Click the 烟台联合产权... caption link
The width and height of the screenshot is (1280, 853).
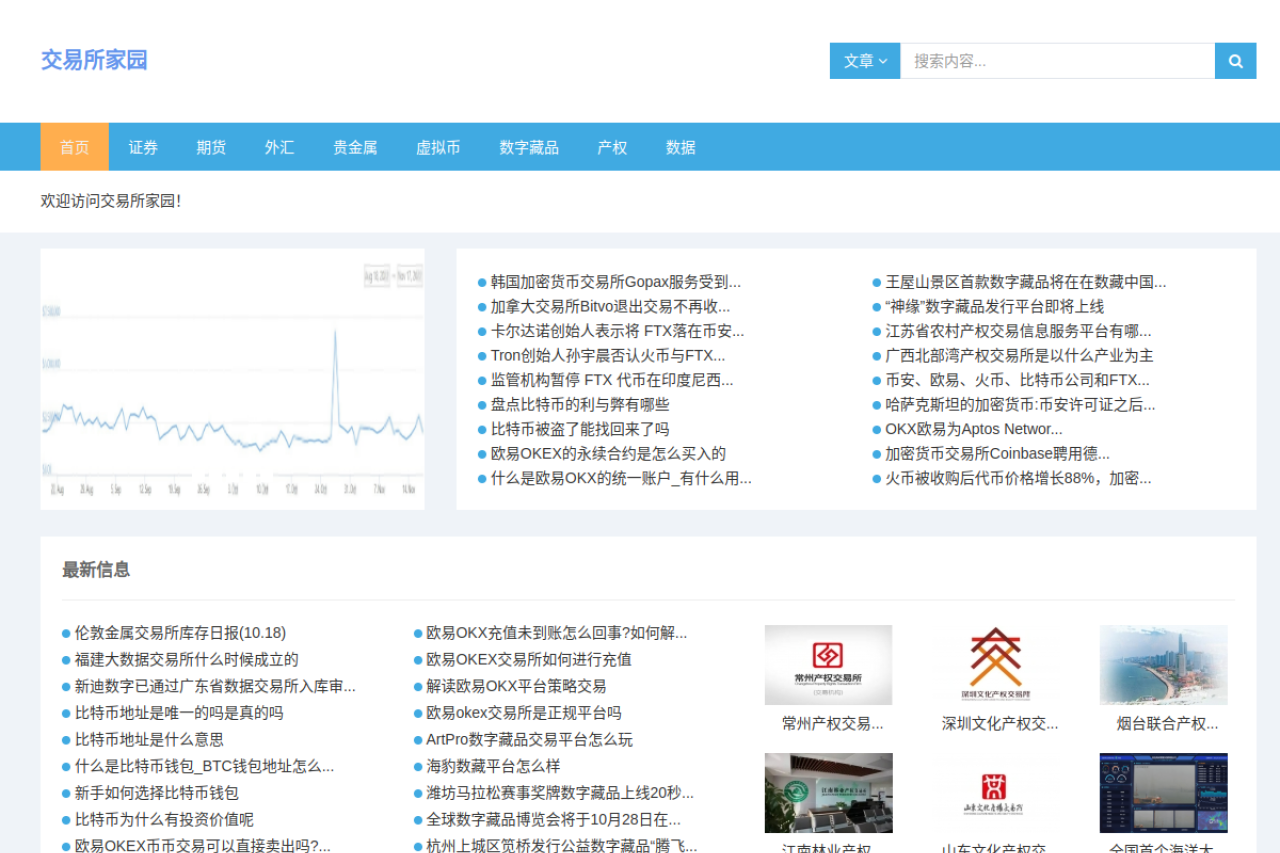click(x=1167, y=723)
